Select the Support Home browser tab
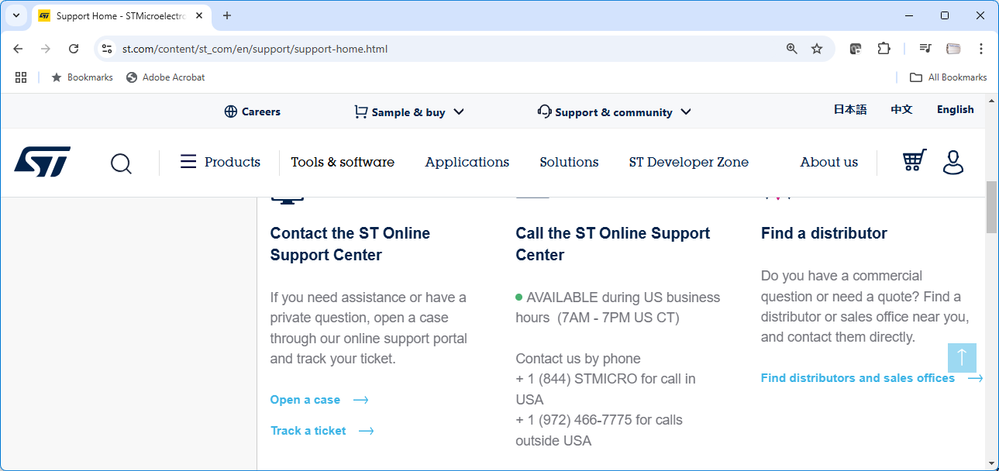 pos(121,15)
